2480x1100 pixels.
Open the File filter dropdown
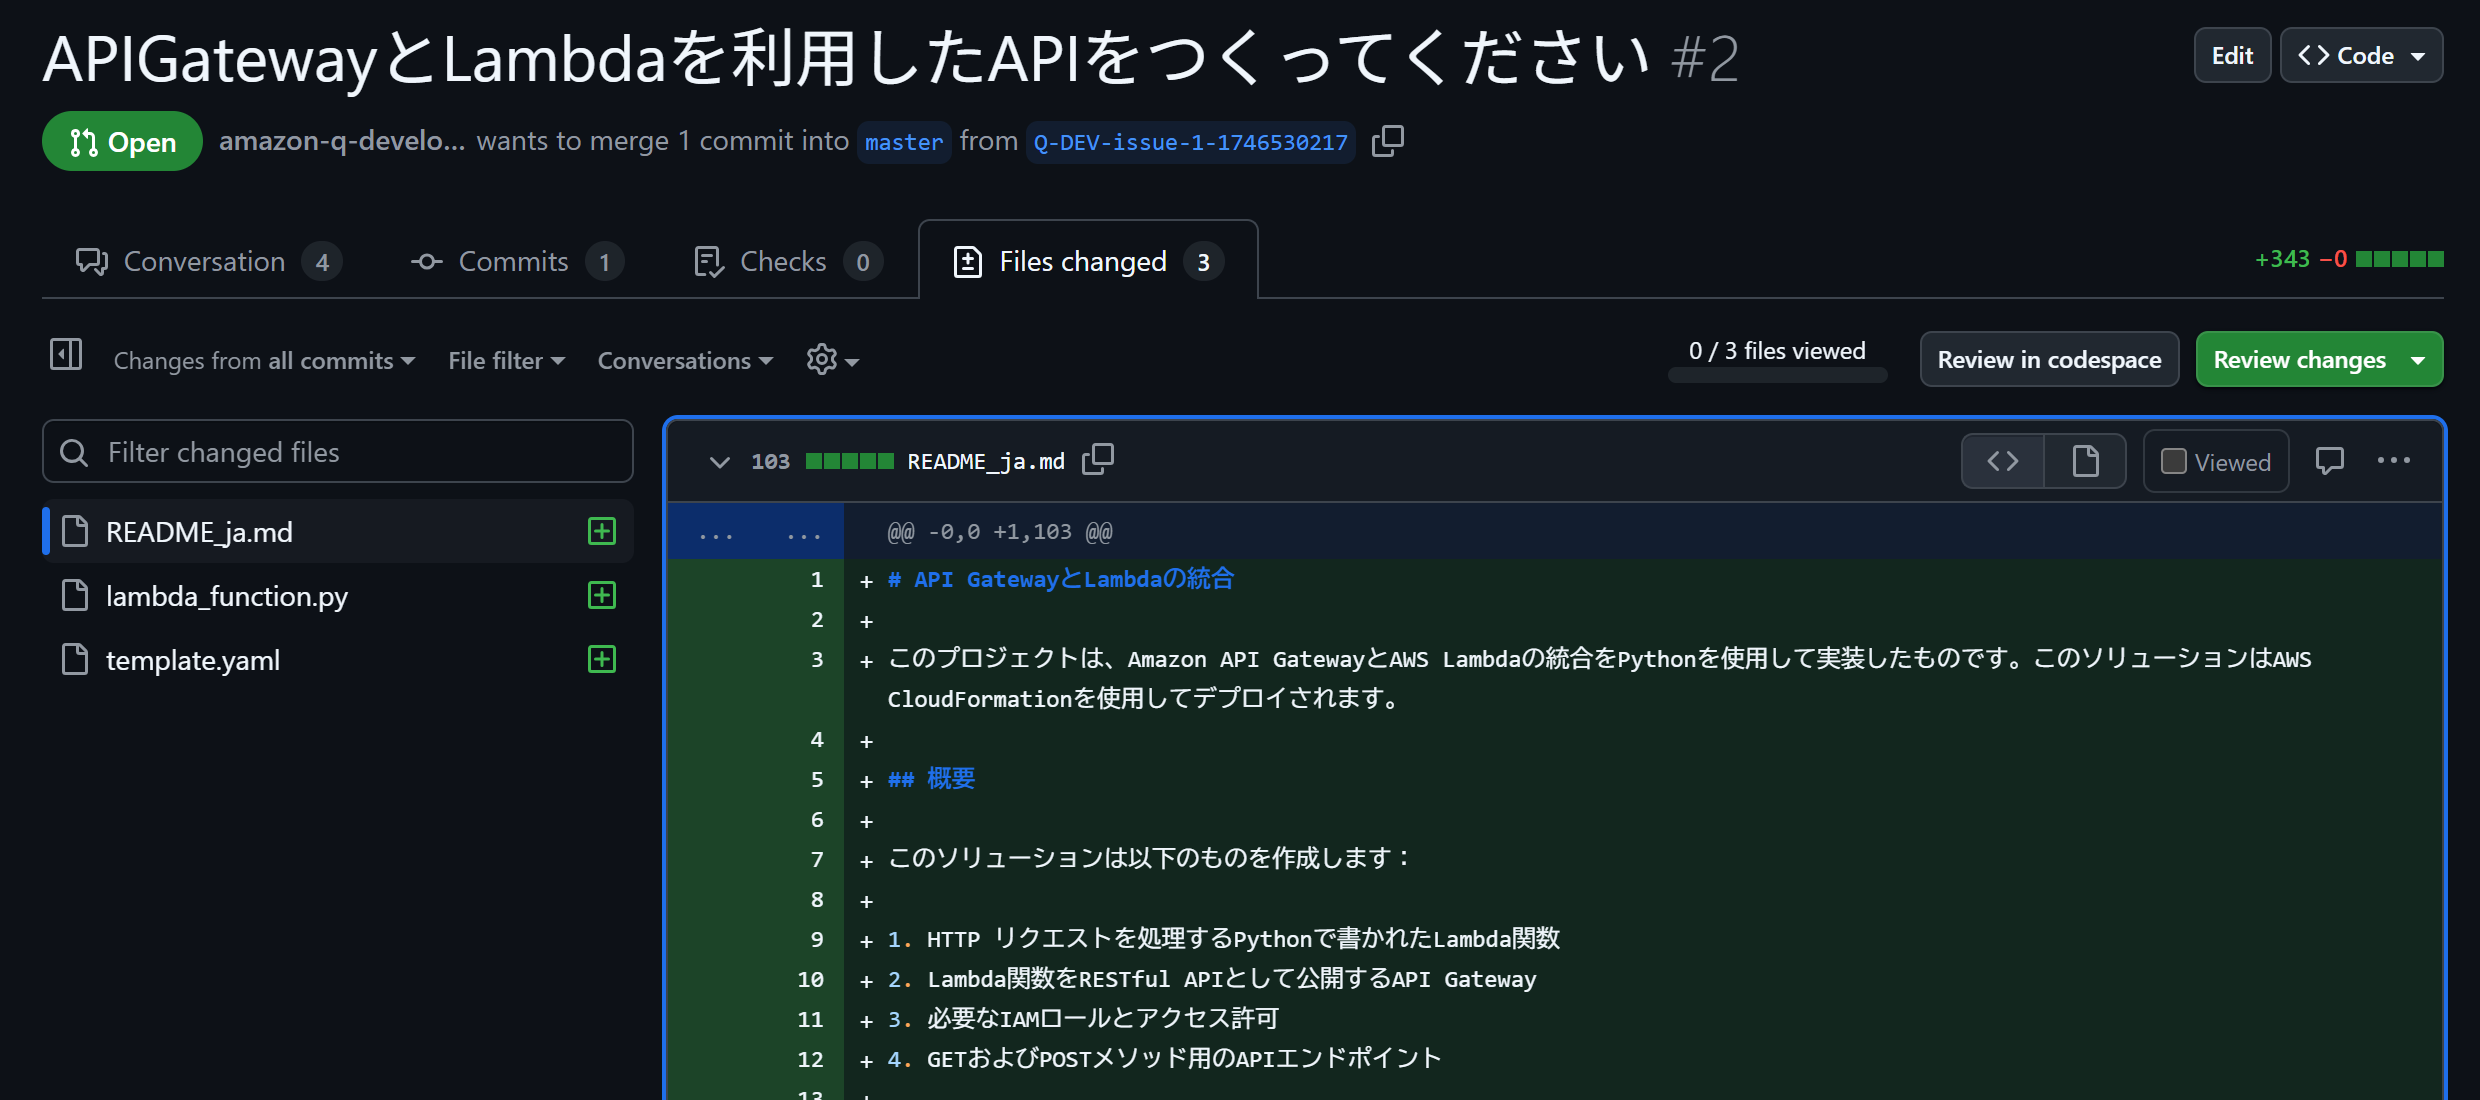tap(505, 360)
